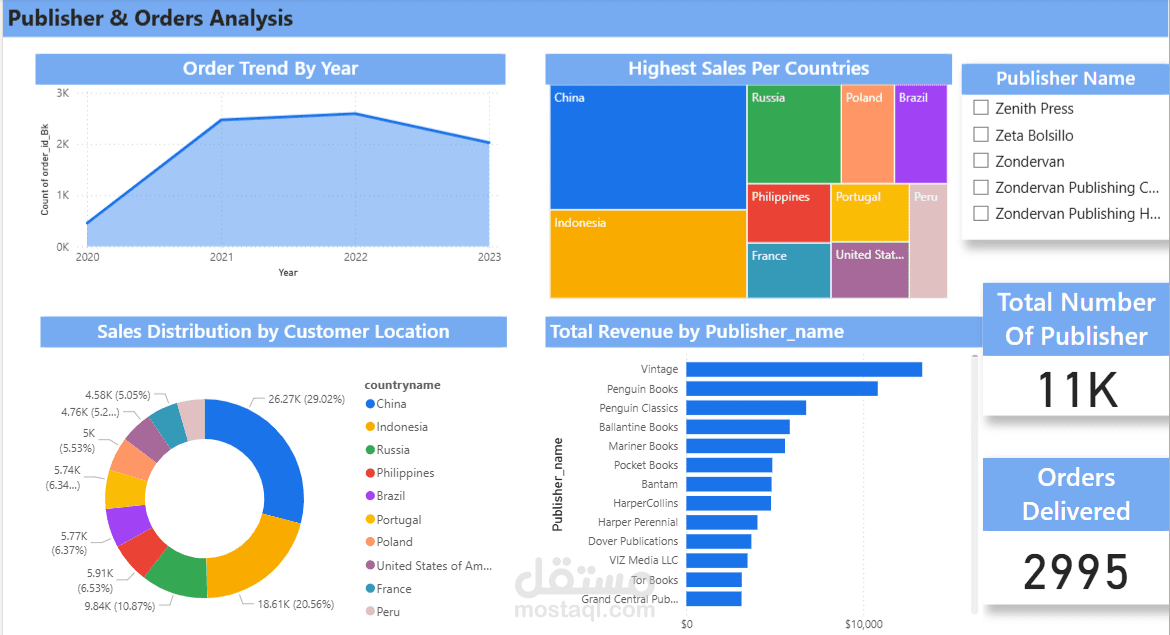Click the revenue chart vertical scrollbar
This screenshot has width=1170, height=635.
[x=975, y=485]
